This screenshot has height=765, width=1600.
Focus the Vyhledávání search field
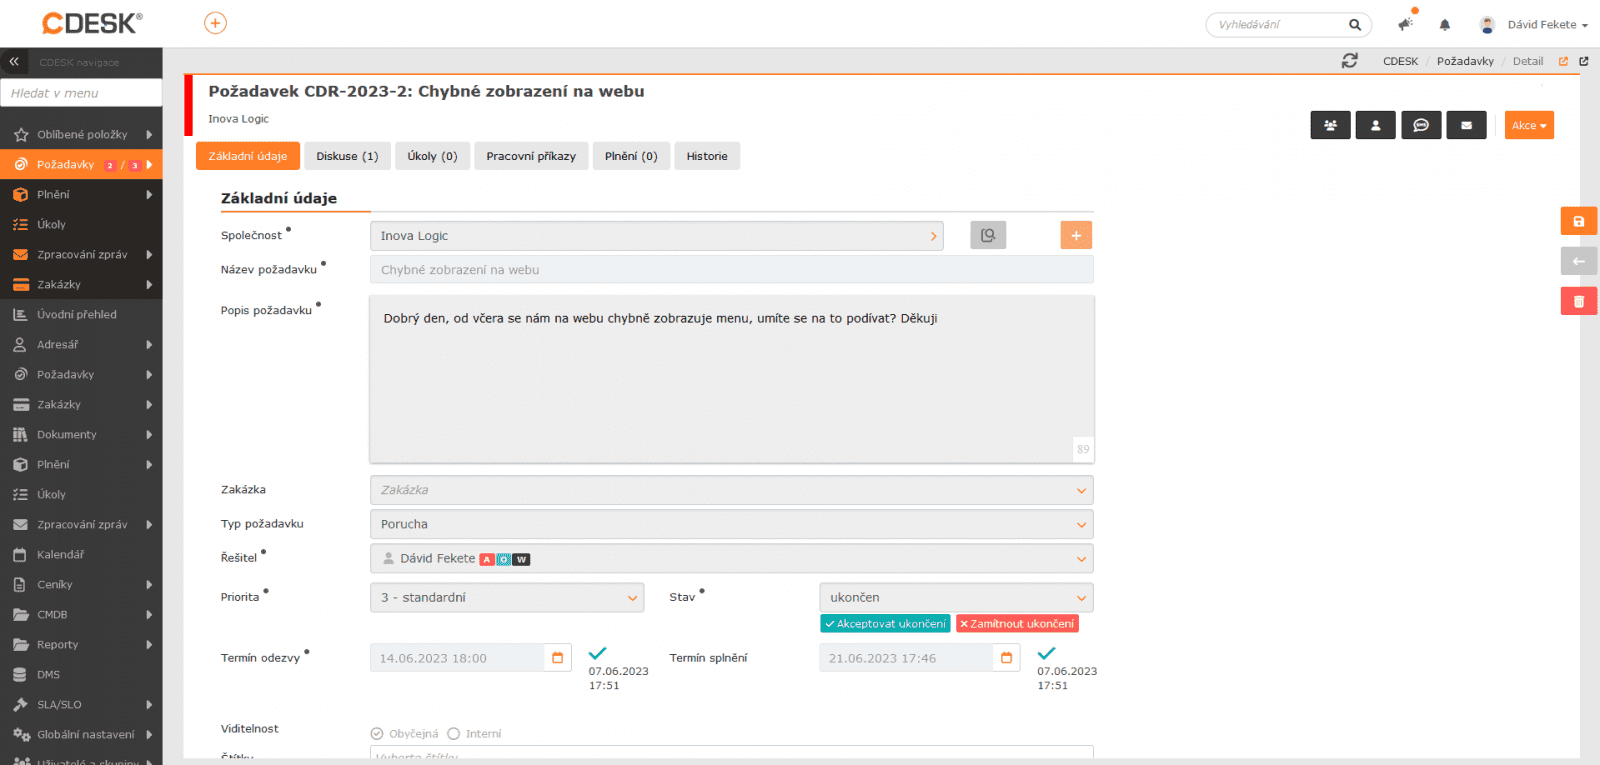(x=1280, y=25)
